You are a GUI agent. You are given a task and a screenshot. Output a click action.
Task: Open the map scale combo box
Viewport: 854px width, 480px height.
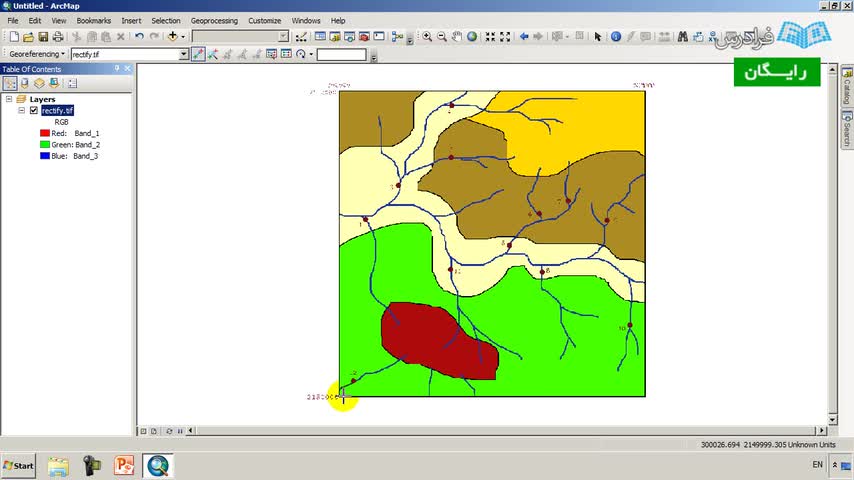click(x=240, y=37)
